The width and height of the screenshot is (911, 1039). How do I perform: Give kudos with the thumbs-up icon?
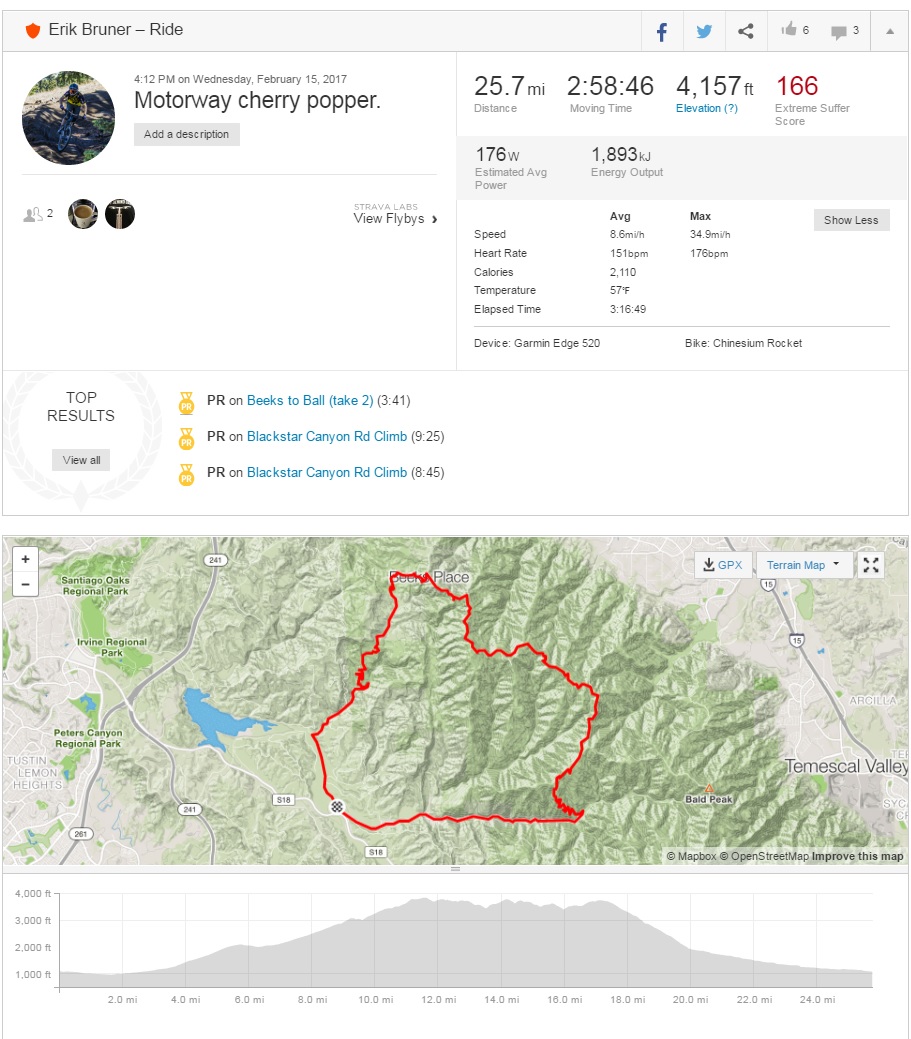[x=790, y=31]
